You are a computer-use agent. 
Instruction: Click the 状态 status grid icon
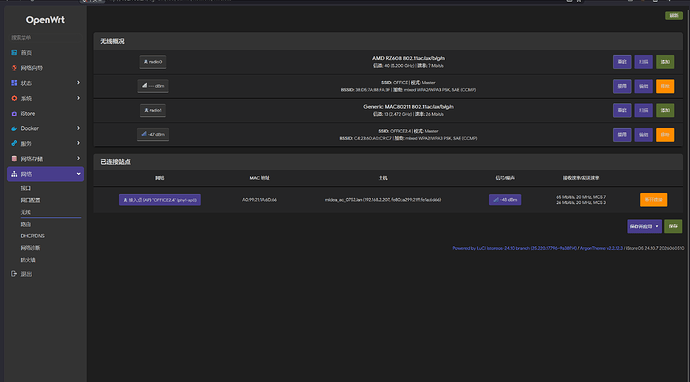14,83
